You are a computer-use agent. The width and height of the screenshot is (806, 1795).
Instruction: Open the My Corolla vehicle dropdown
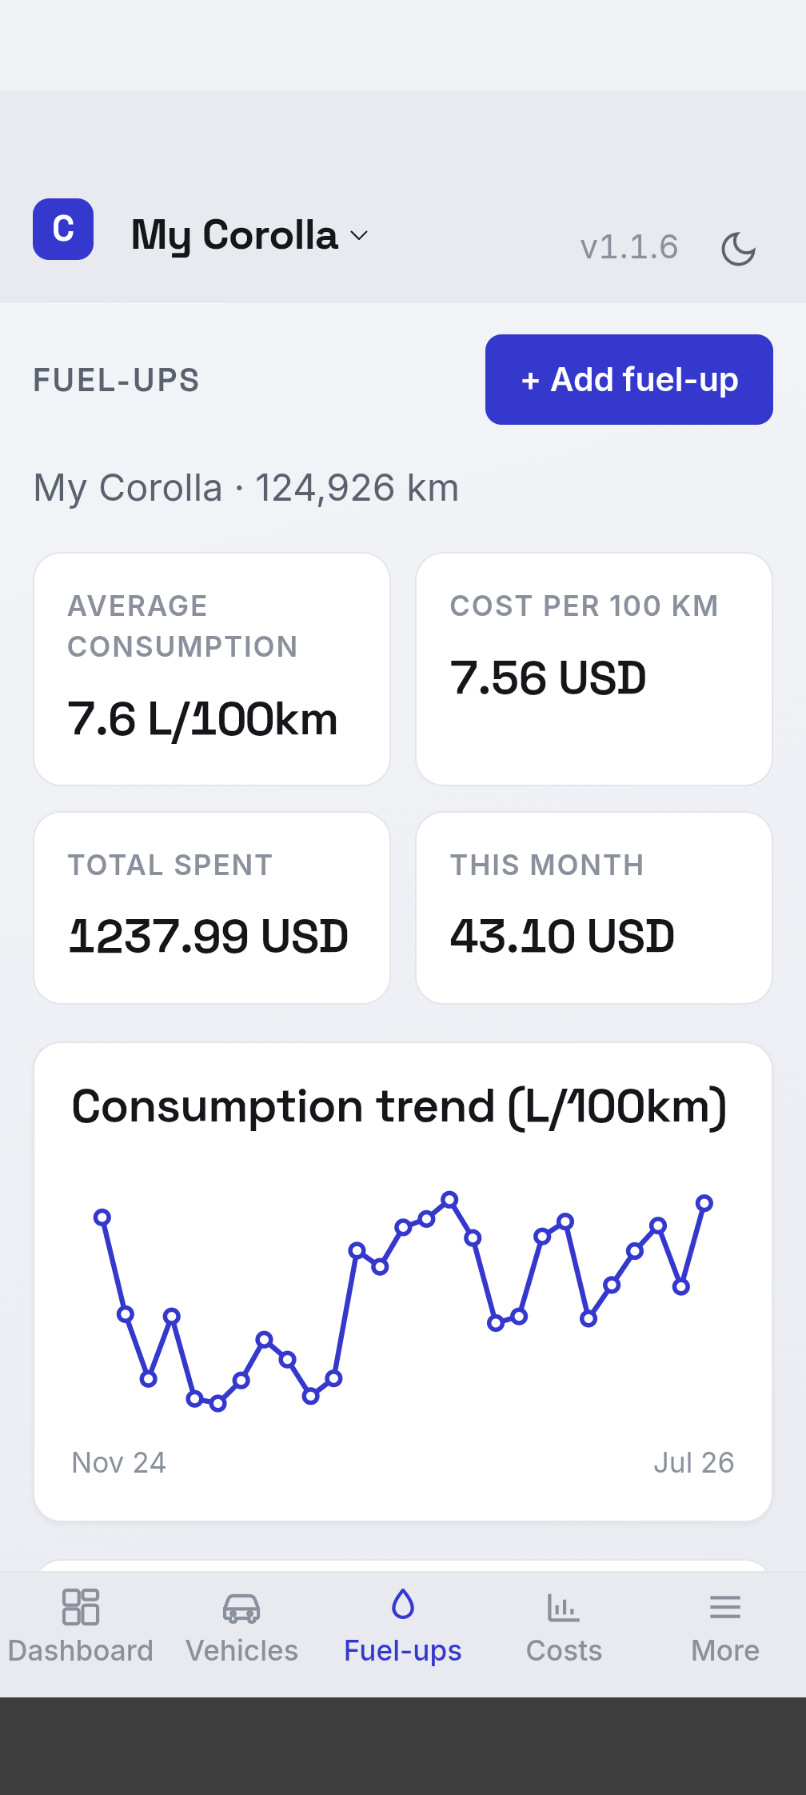coord(250,236)
